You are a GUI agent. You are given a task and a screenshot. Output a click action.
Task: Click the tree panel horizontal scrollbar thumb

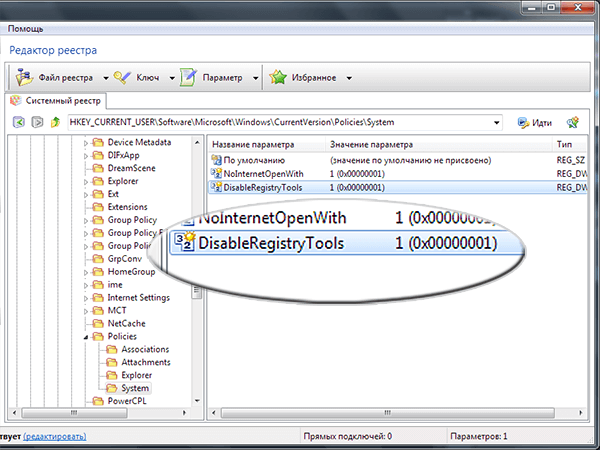[x=74, y=412]
